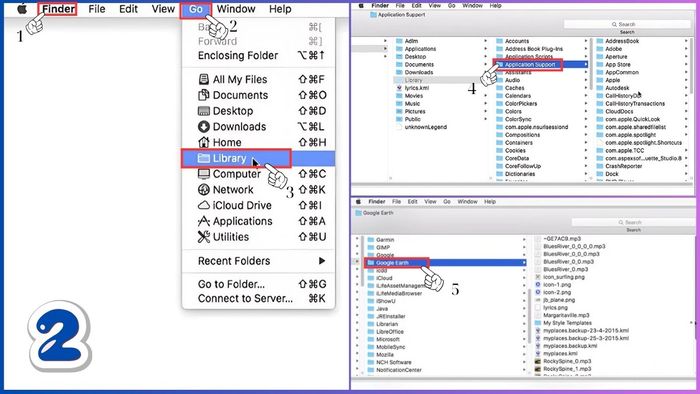
Task: Select the 'Dictionaries' folder row
Action: 520,174
